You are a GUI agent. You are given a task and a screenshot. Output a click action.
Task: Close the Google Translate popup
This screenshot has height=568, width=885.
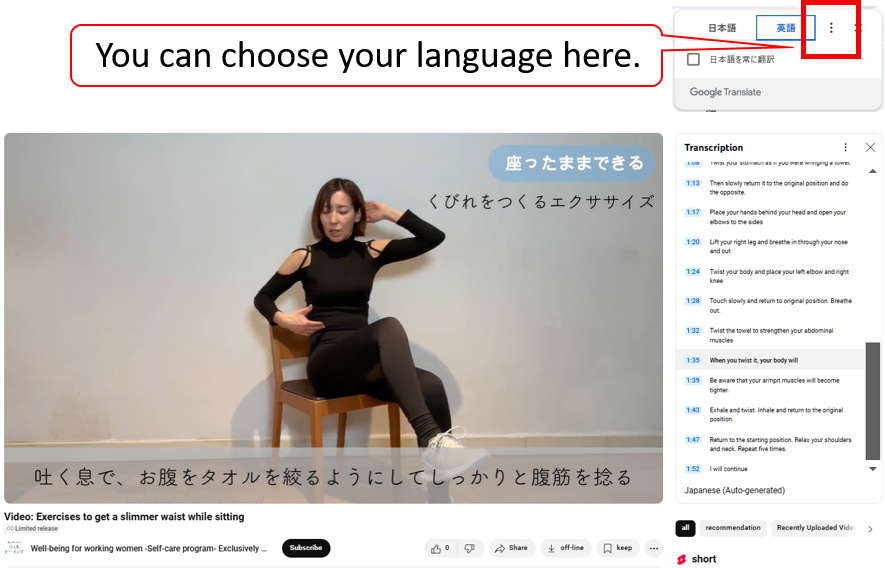tap(858, 28)
